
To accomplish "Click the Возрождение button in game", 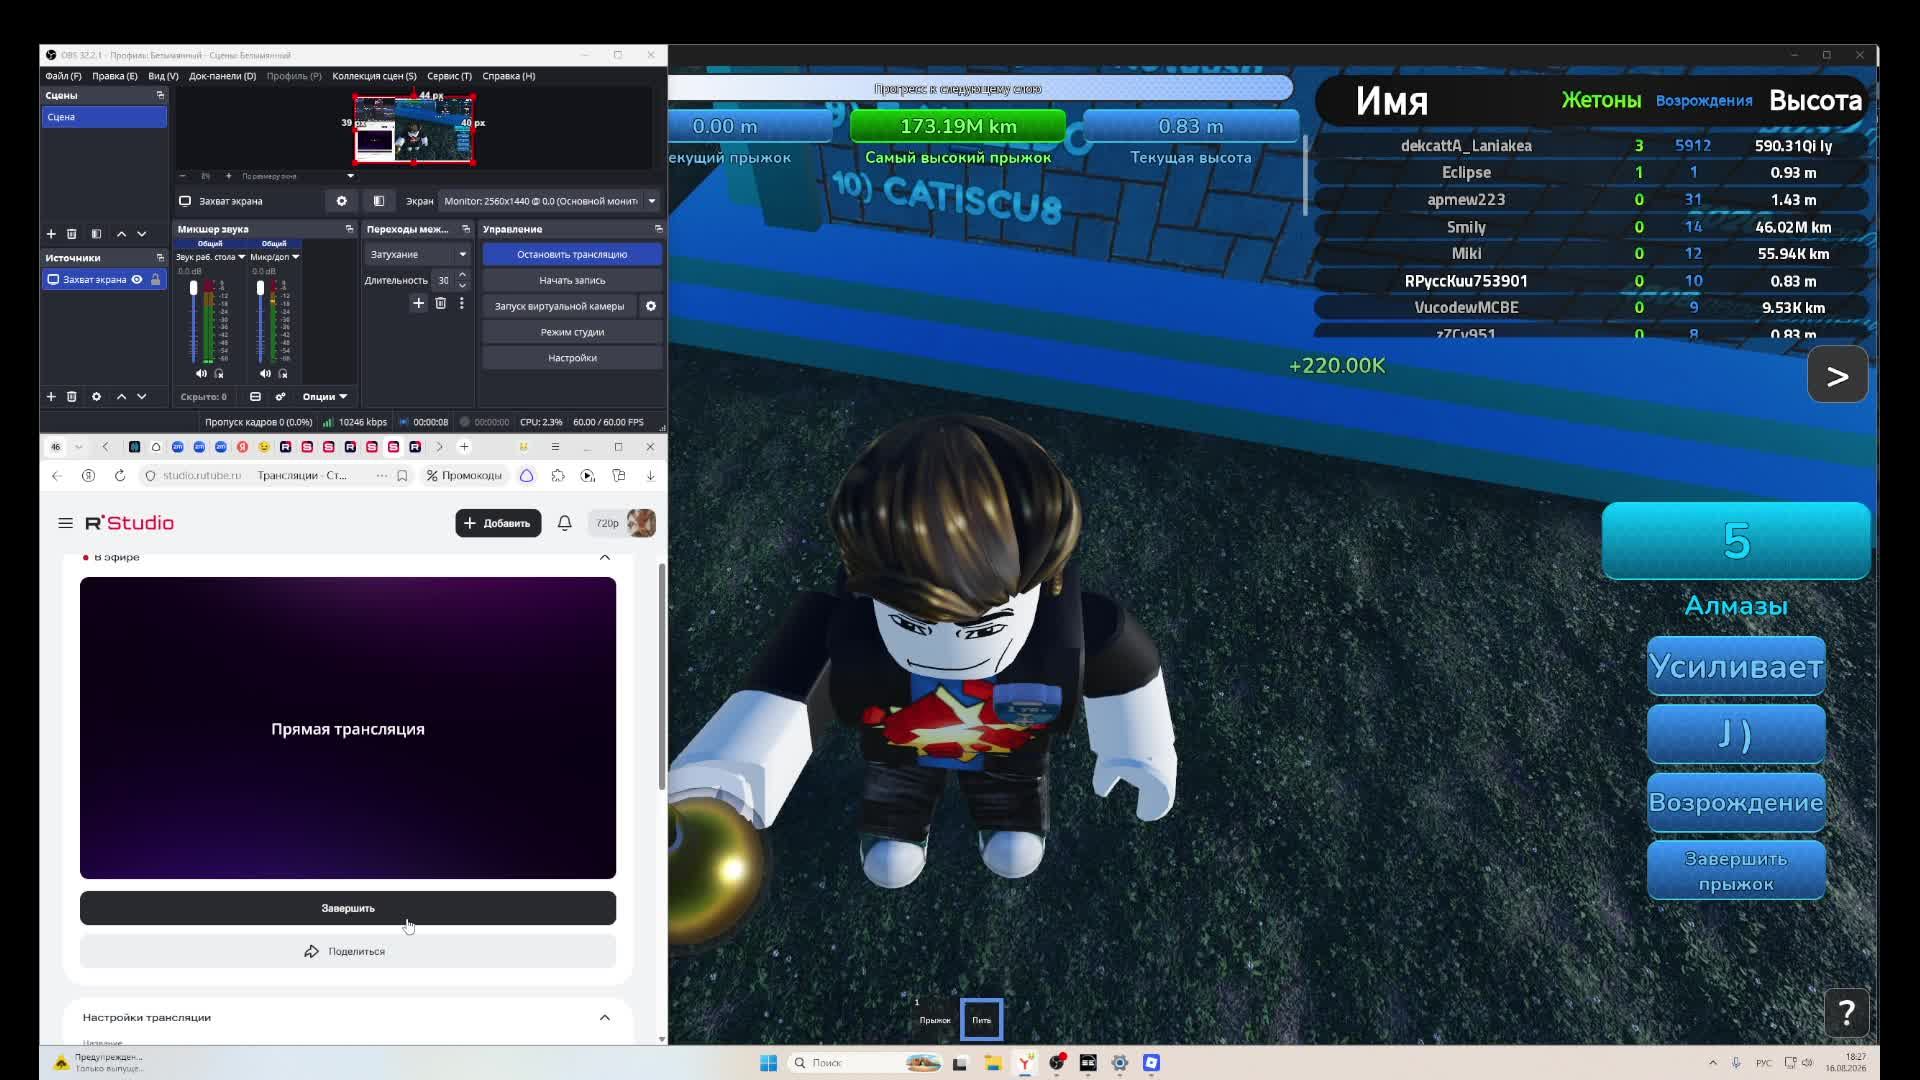I will pos(1736,803).
